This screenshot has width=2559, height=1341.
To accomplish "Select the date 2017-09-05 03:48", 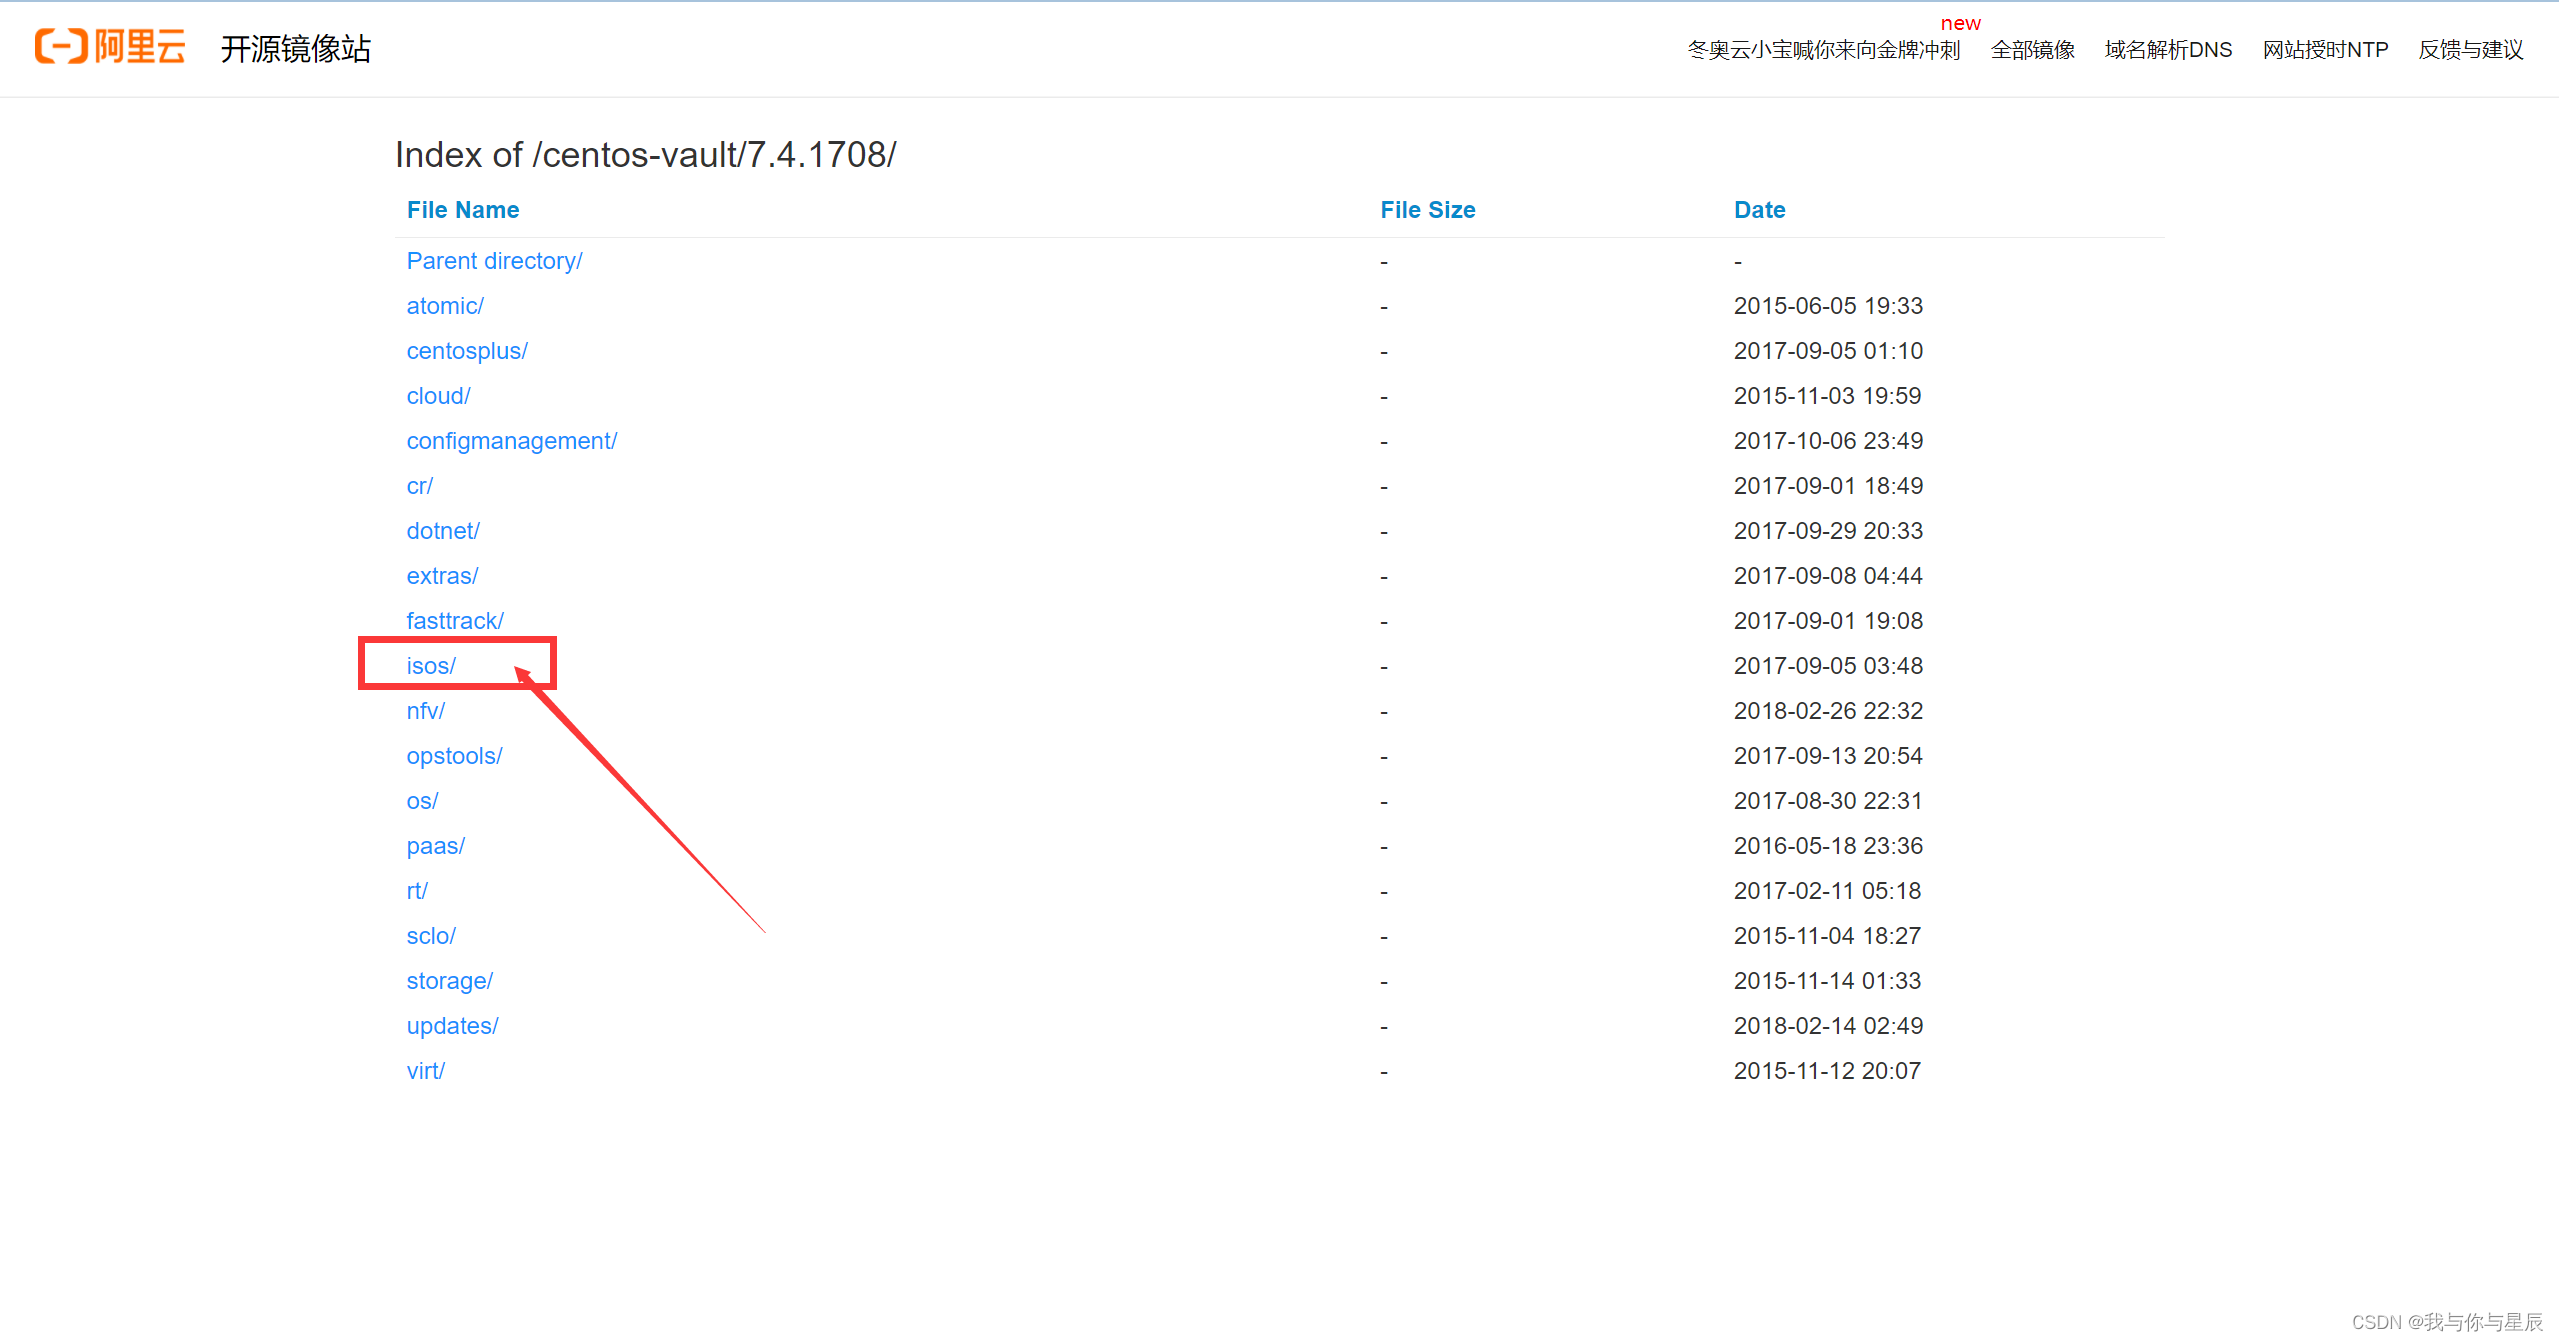I will 1828,666.
